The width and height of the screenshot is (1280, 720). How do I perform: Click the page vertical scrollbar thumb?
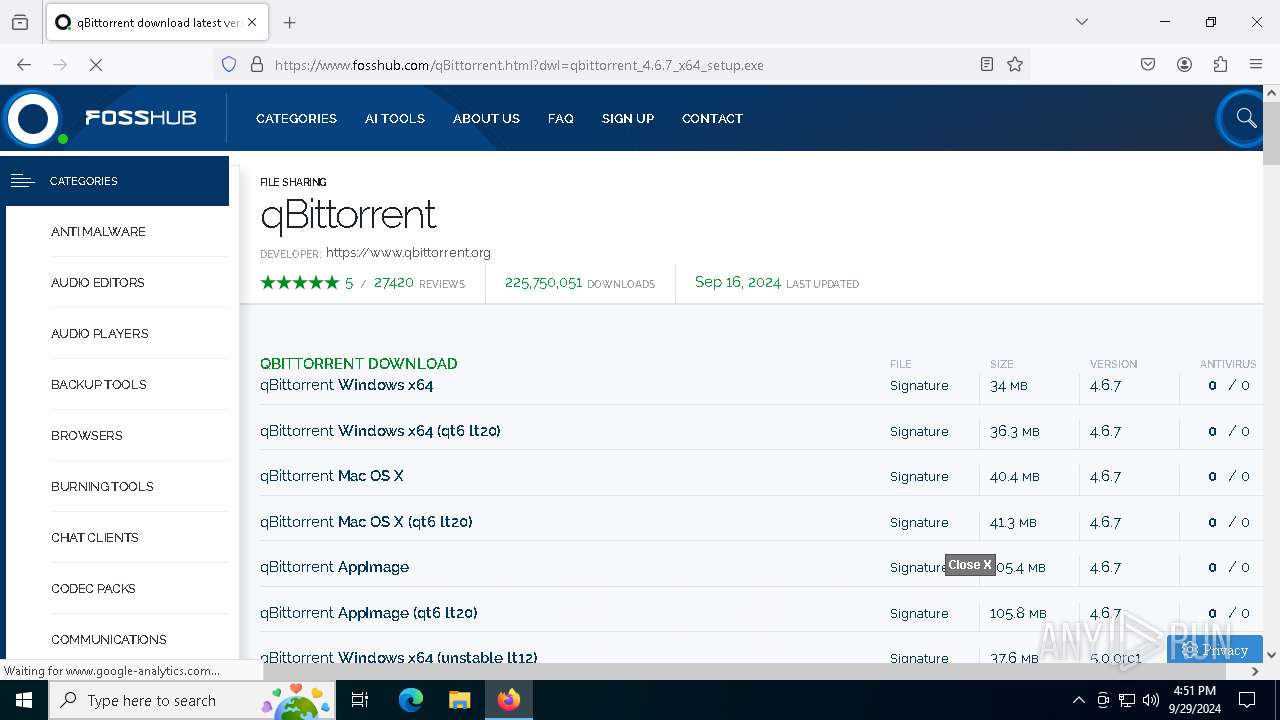(1271, 132)
